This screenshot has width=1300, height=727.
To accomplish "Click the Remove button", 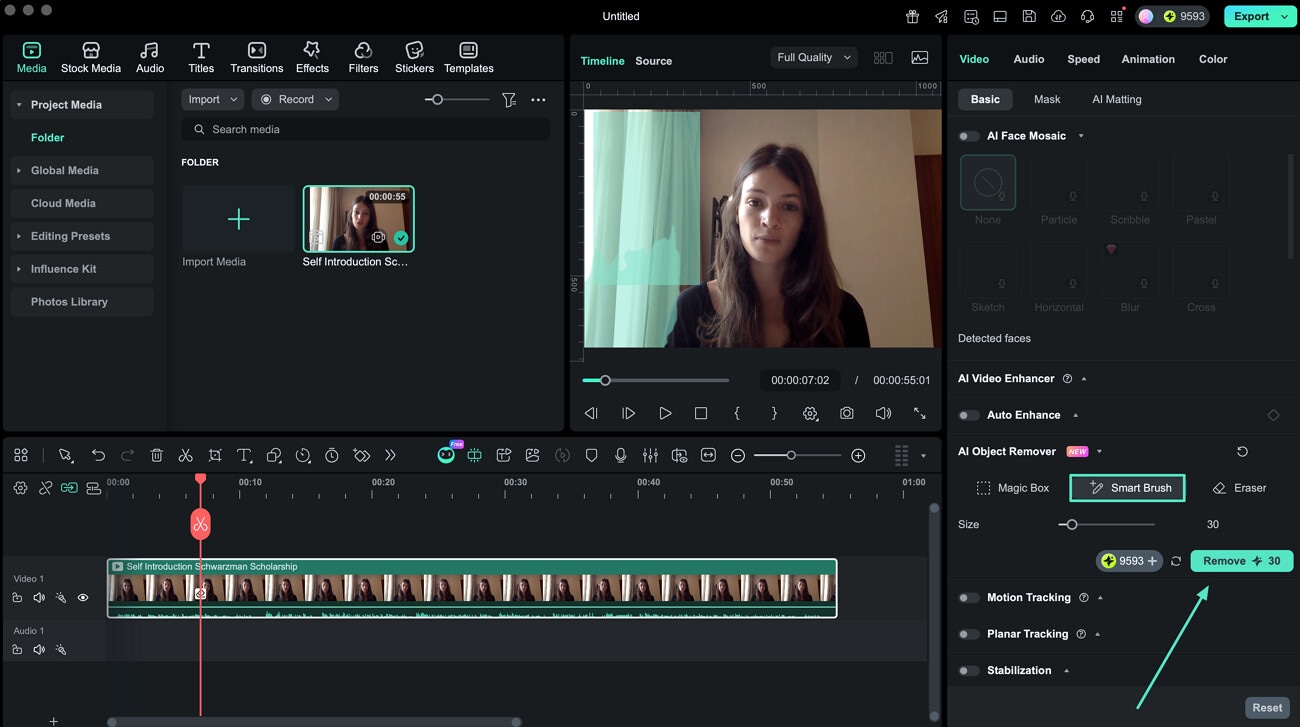I will [1241, 561].
